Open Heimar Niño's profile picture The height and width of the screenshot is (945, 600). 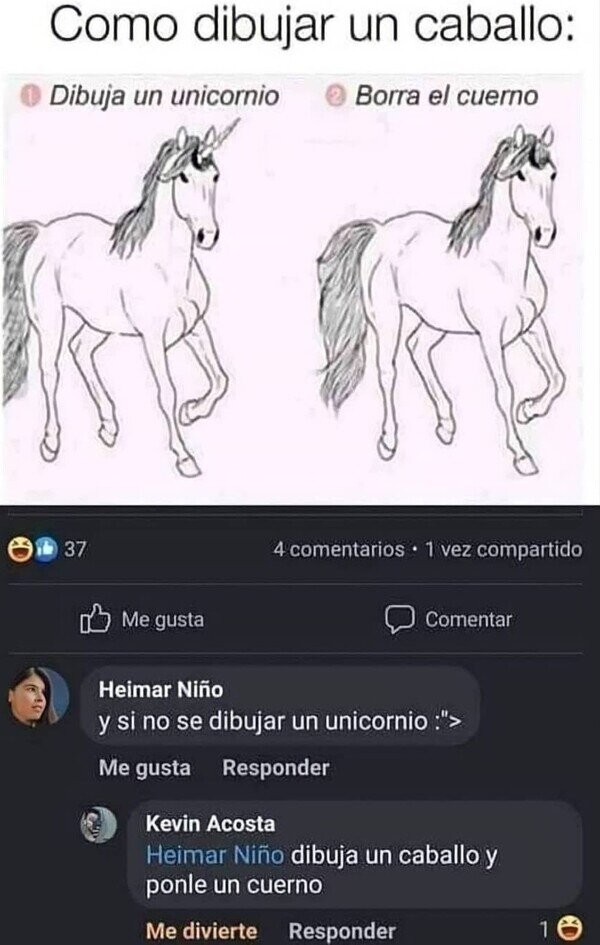pos(39,696)
